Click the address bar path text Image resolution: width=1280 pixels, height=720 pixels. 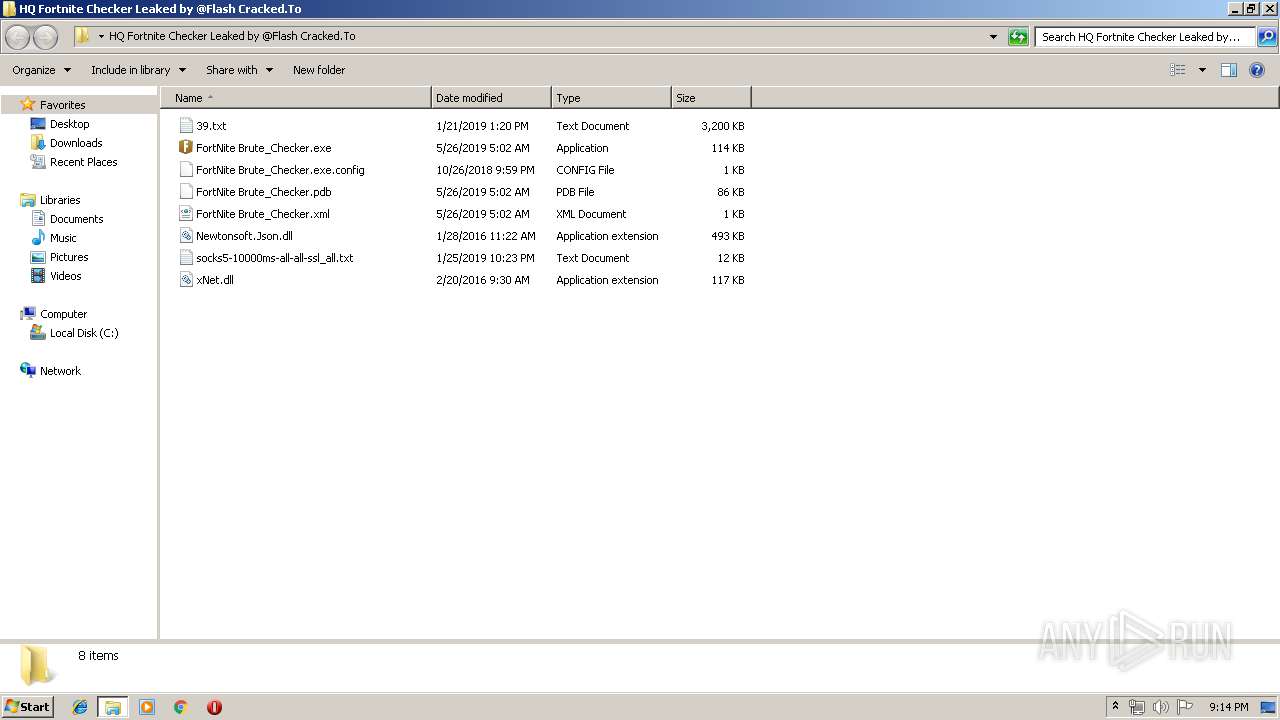[232, 36]
